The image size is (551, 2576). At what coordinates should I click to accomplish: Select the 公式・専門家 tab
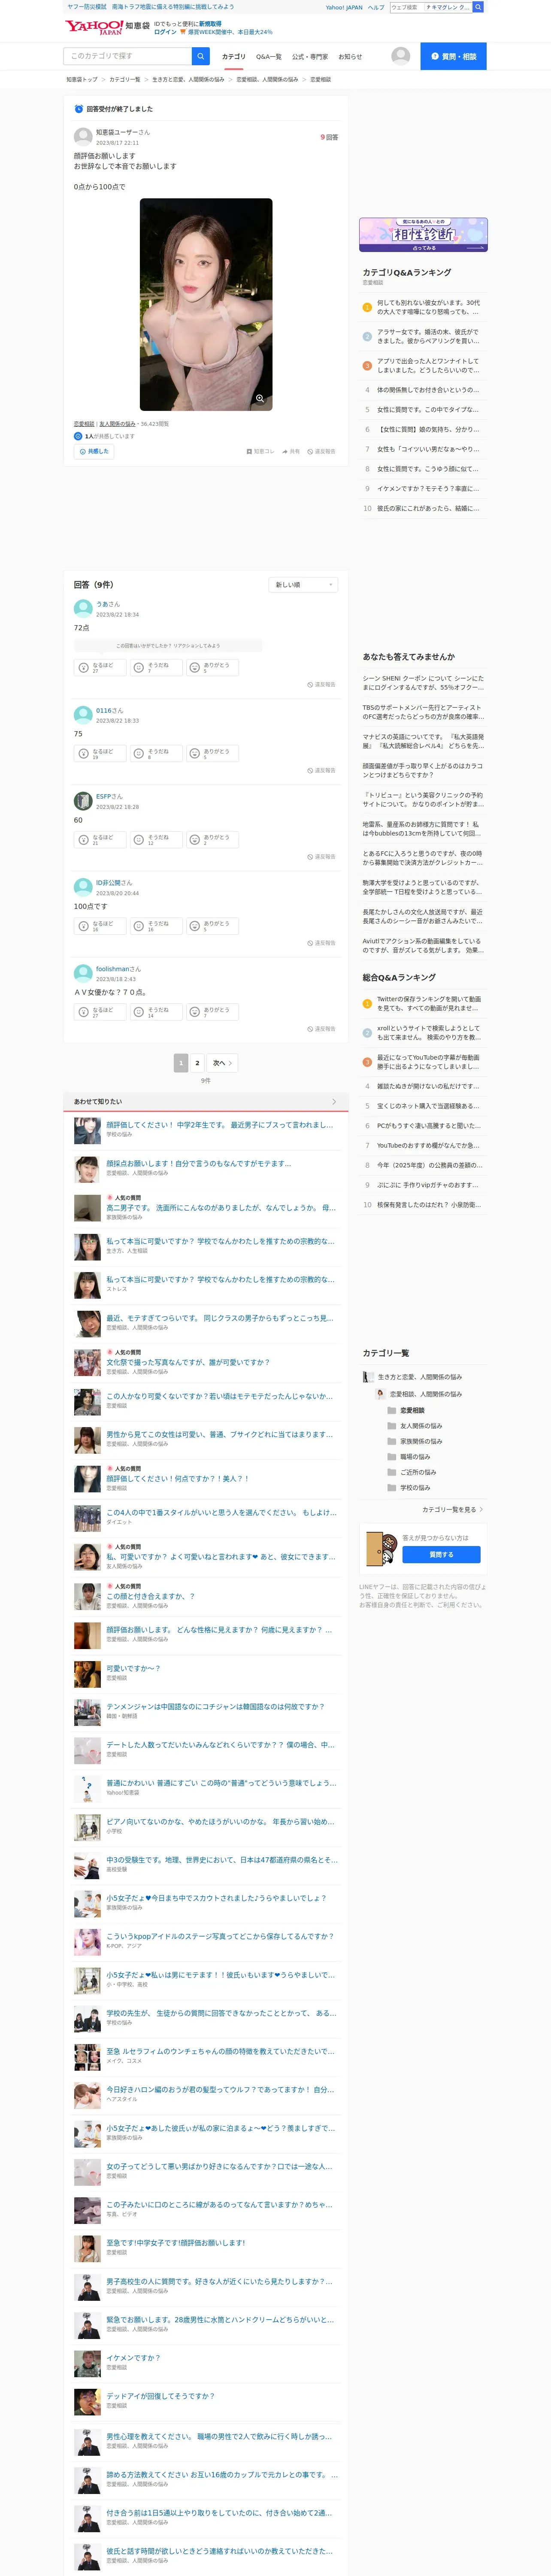[x=310, y=57]
